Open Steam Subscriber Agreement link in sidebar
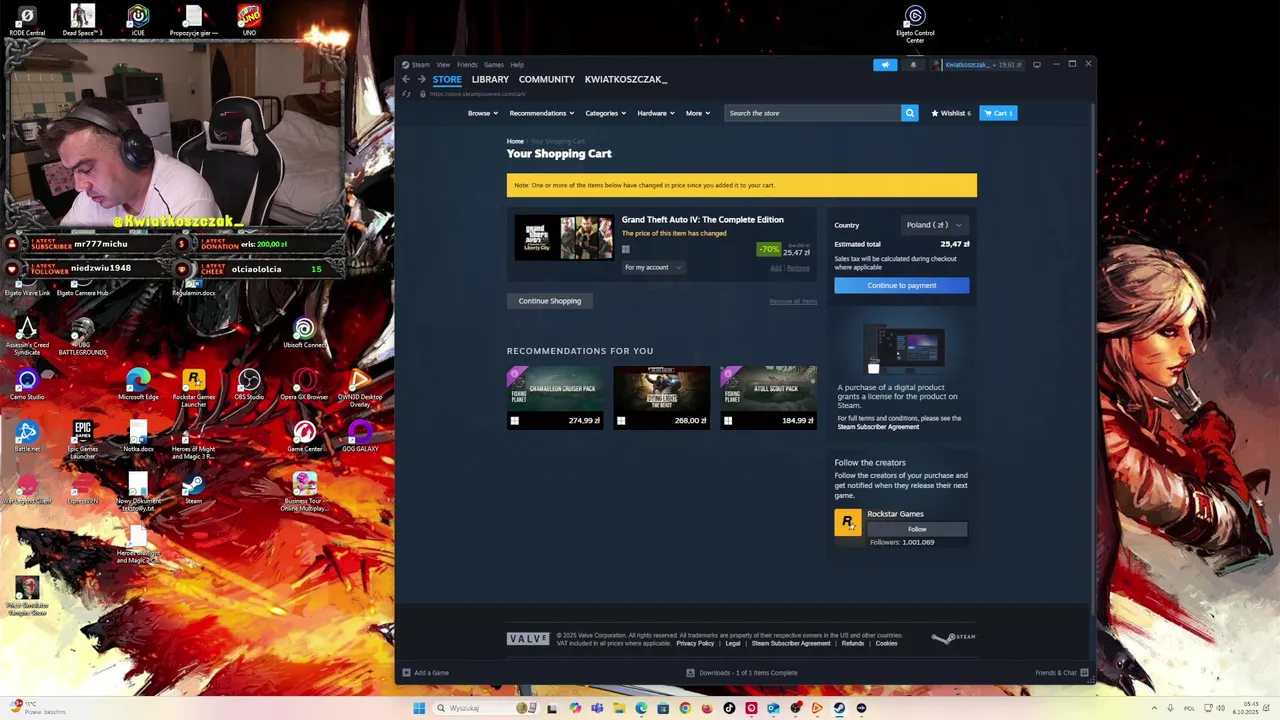This screenshot has width=1280, height=720. [878, 427]
